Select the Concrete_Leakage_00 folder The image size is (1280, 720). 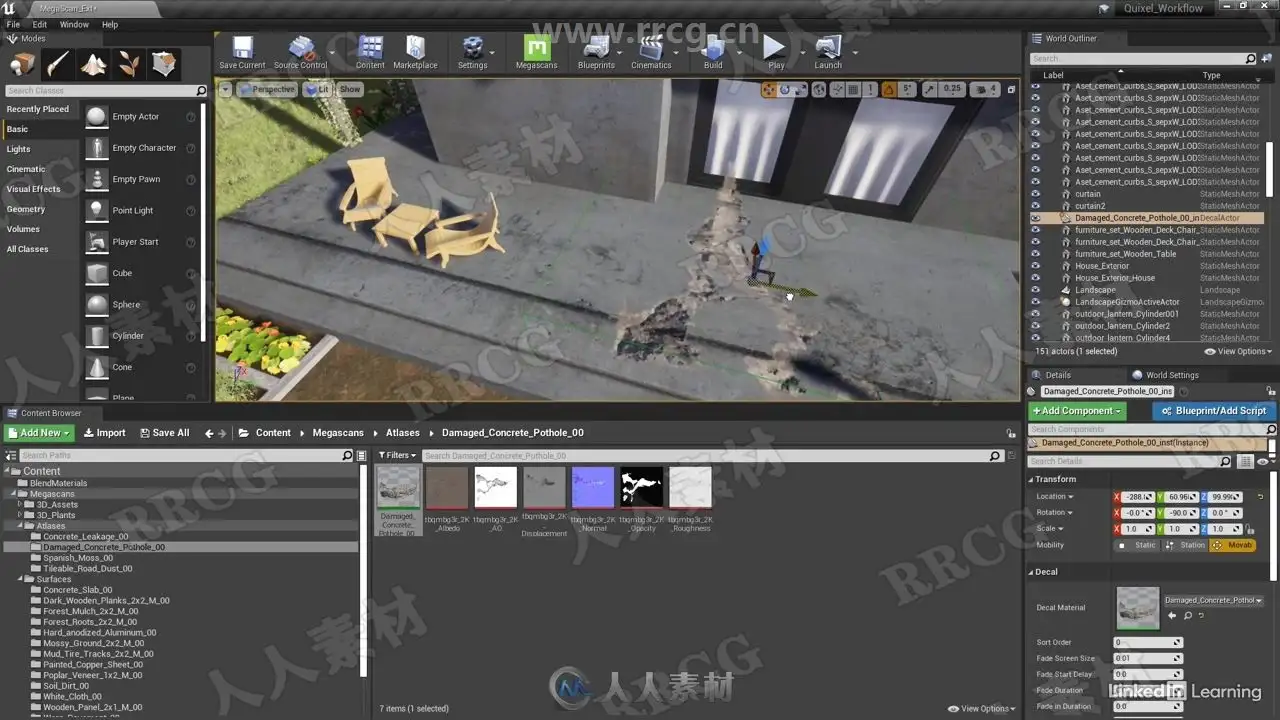(85, 536)
